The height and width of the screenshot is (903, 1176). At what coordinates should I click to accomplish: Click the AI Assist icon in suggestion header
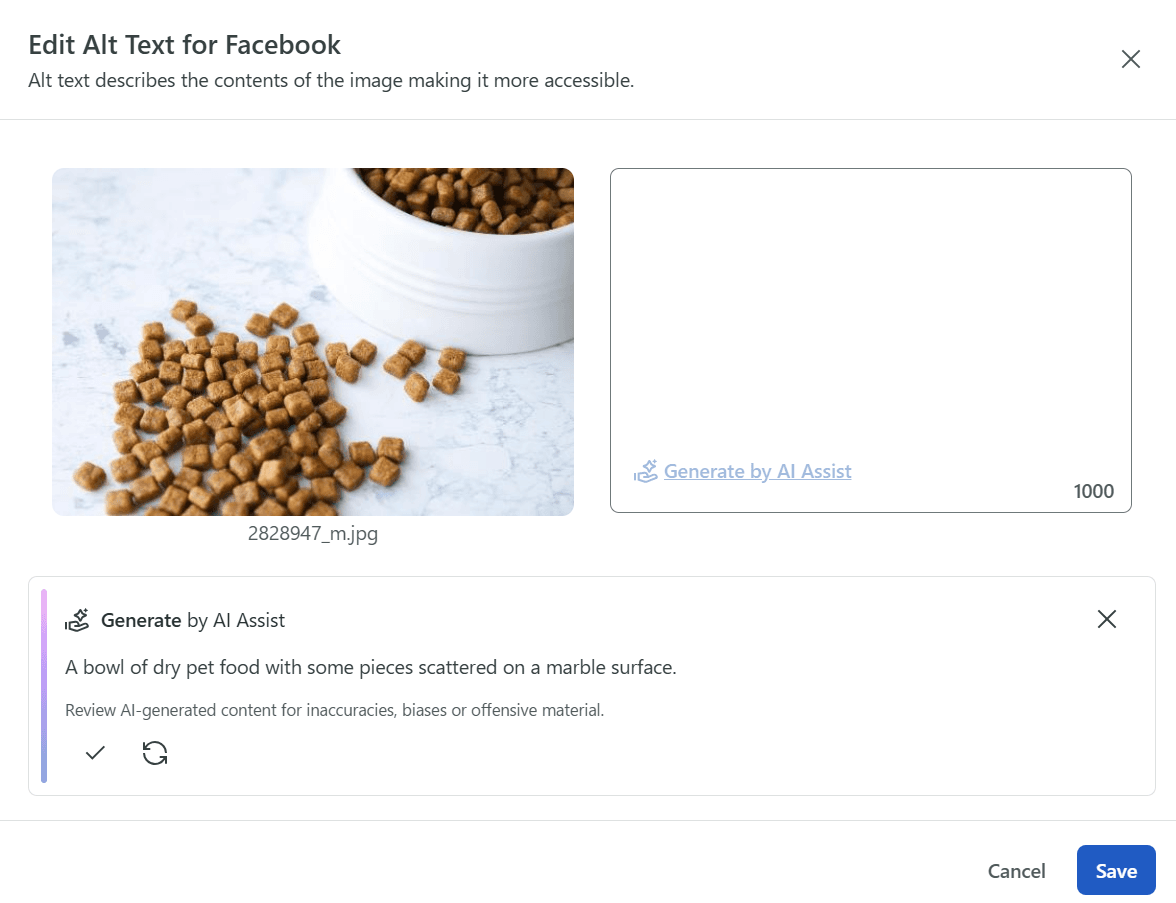77,620
